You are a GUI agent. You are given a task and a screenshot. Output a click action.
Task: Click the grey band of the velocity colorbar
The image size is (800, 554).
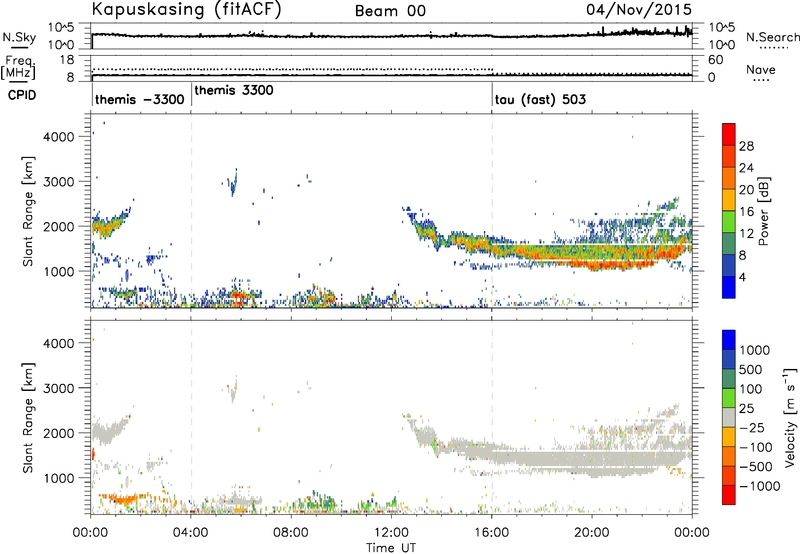[729, 417]
